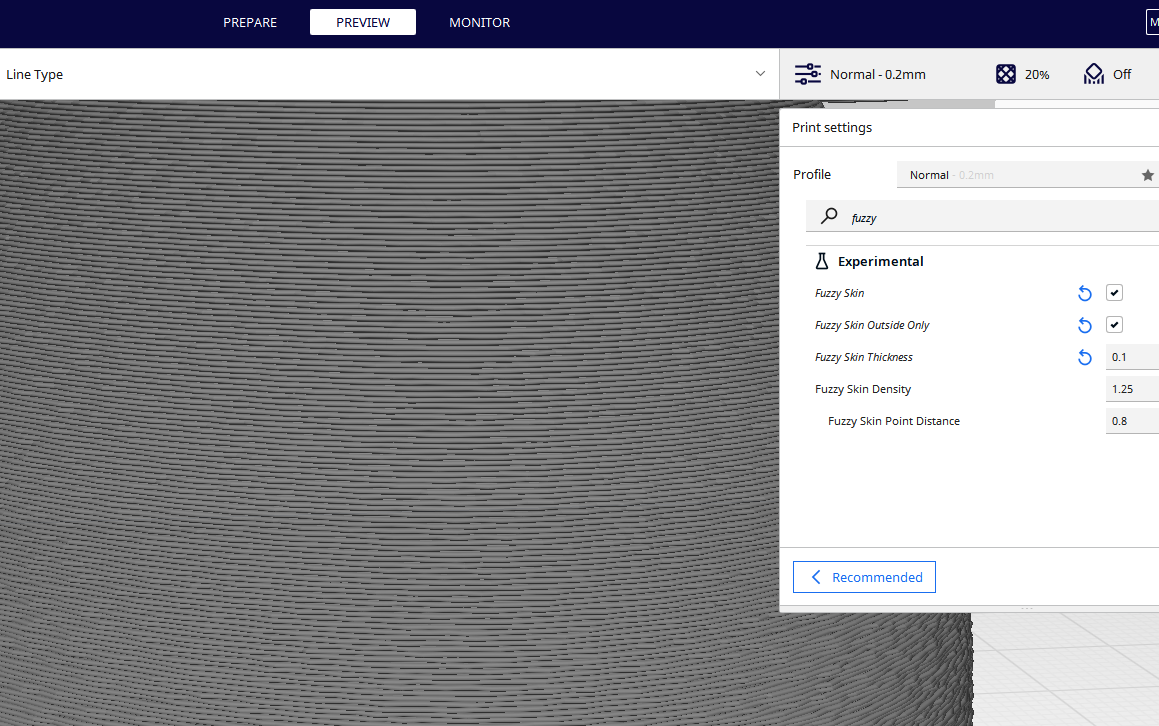This screenshot has width=1159, height=726.
Task: Click the infill pattern icon showing 20%
Action: pyautogui.click(x=1006, y=74)
